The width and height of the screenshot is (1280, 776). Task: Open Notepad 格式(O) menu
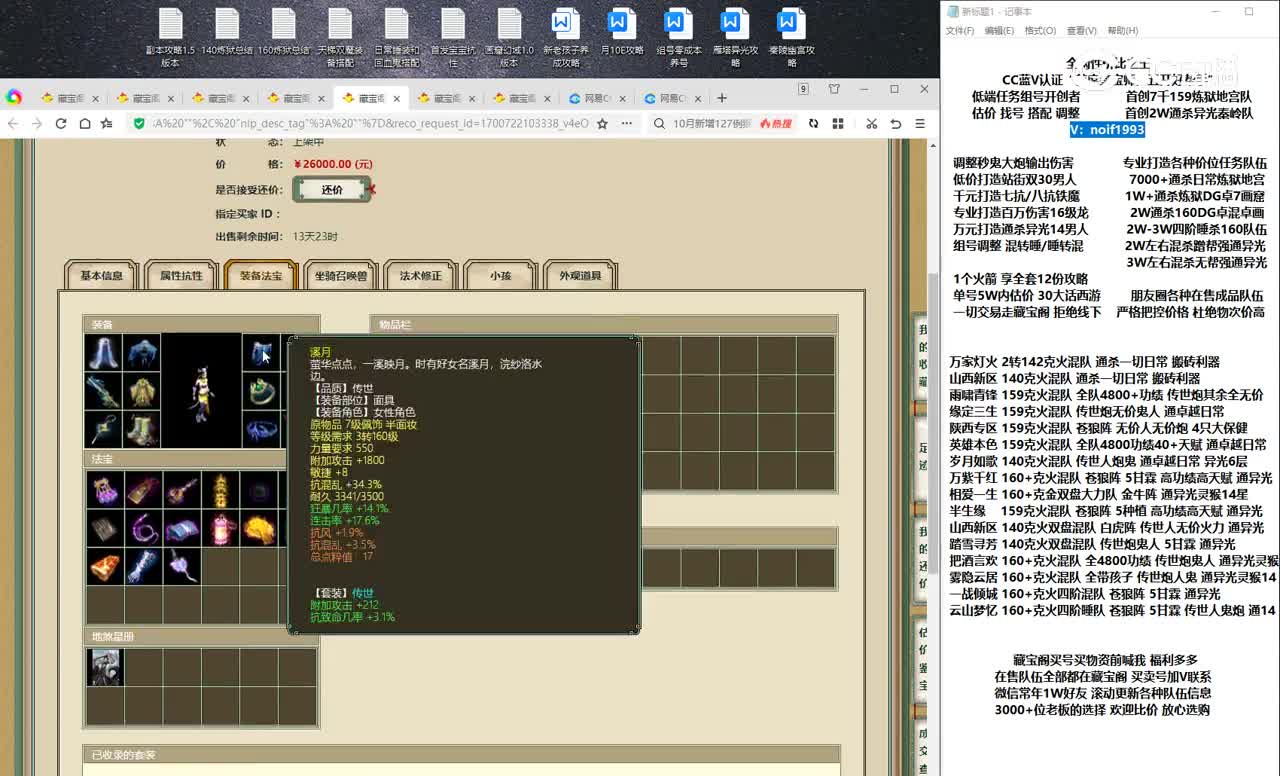pyautogui.click(x=1040, y=31)
